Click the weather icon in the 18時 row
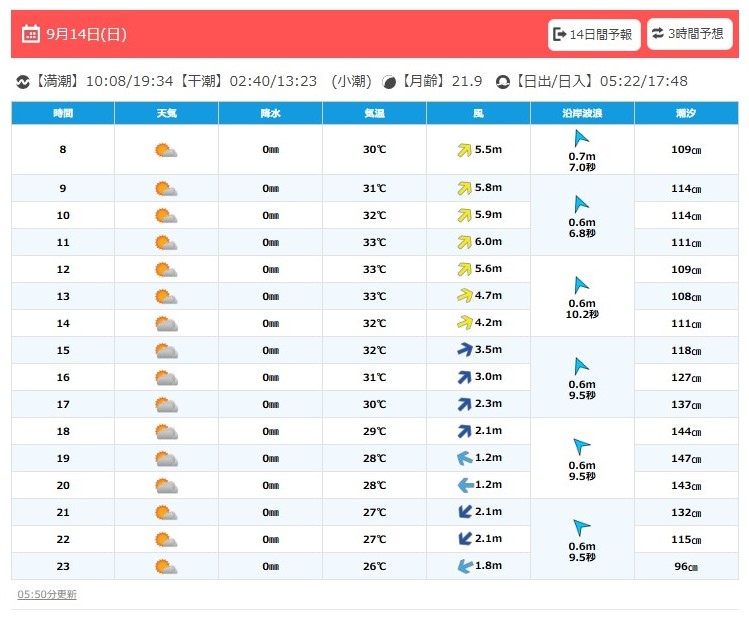Screen dimensions: 749x619 coord(166,432)
